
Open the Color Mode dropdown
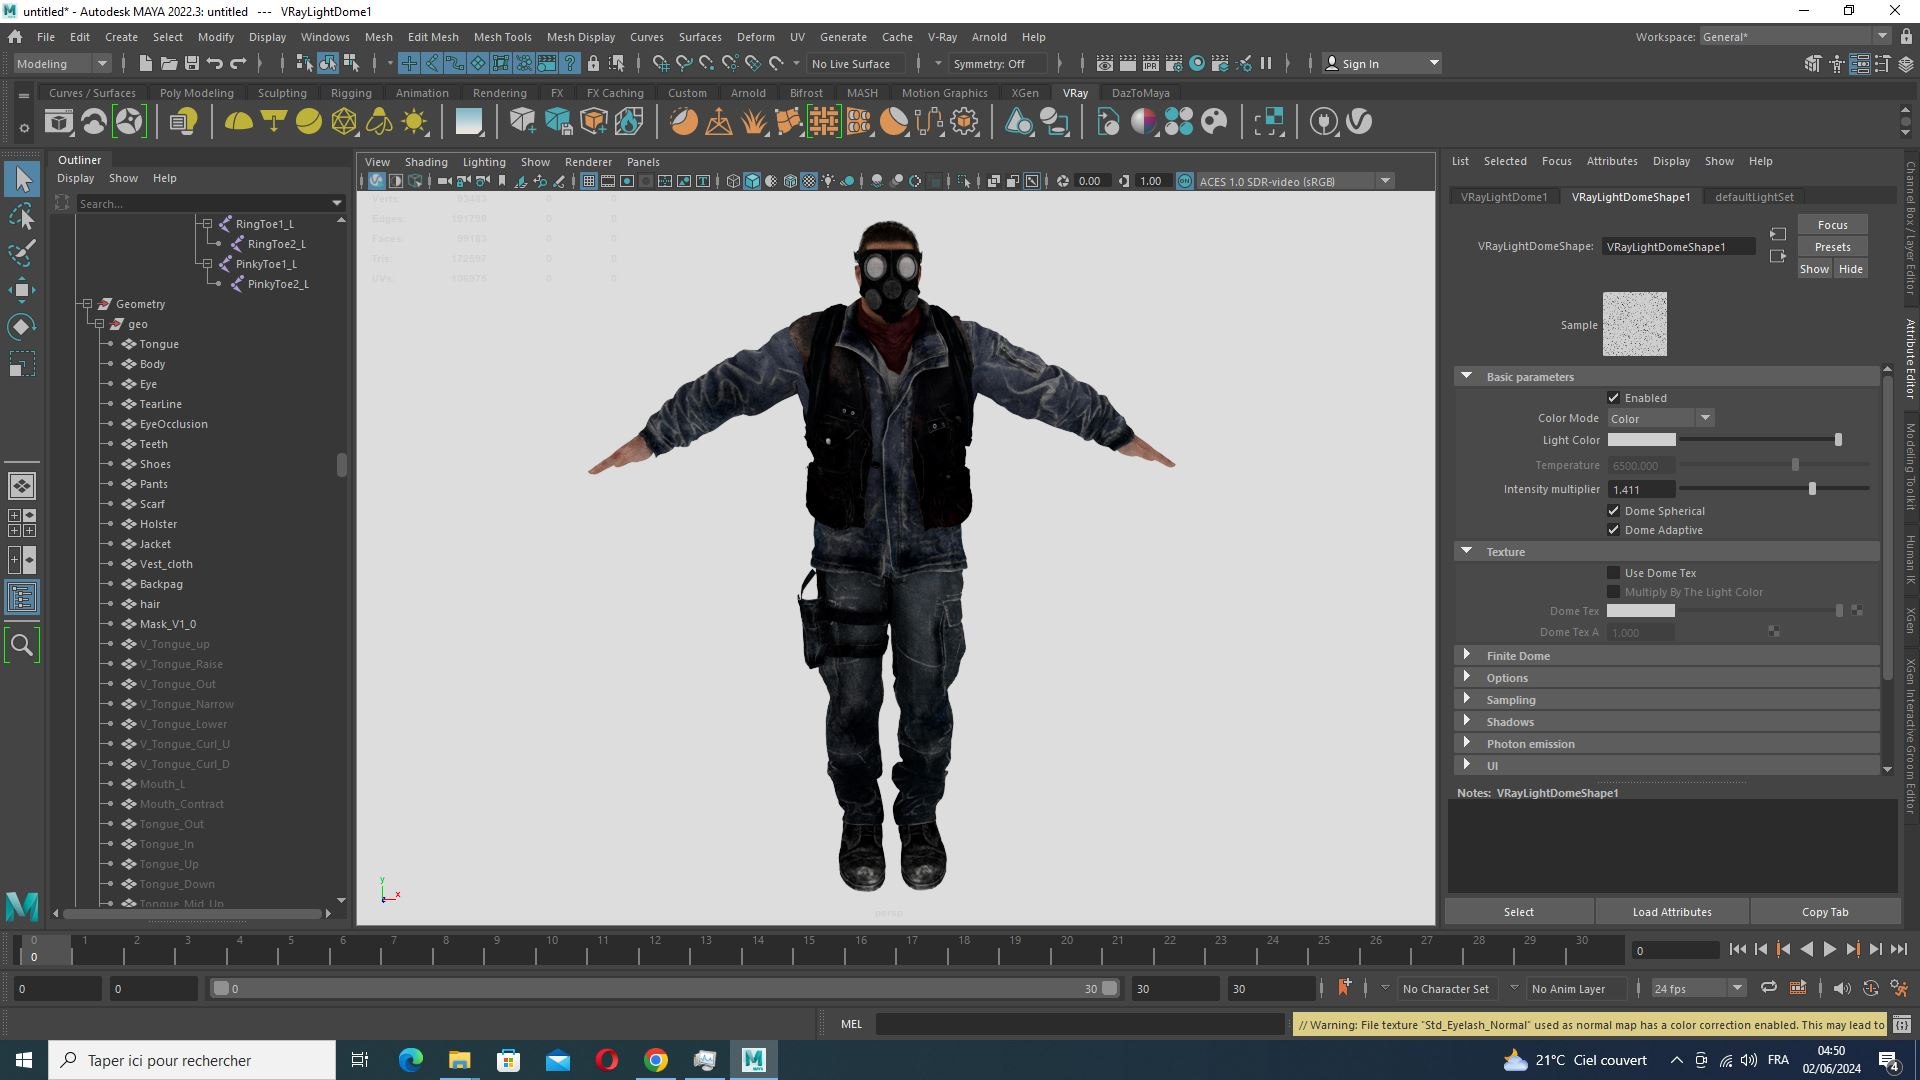click(x=1661, y=419)
